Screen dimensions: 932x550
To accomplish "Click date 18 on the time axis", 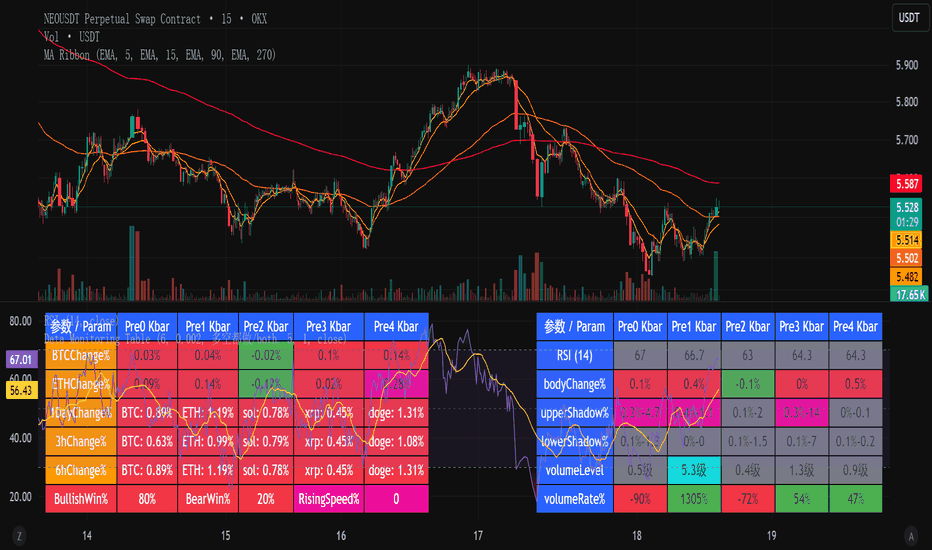I will click(x=637, y=536).
